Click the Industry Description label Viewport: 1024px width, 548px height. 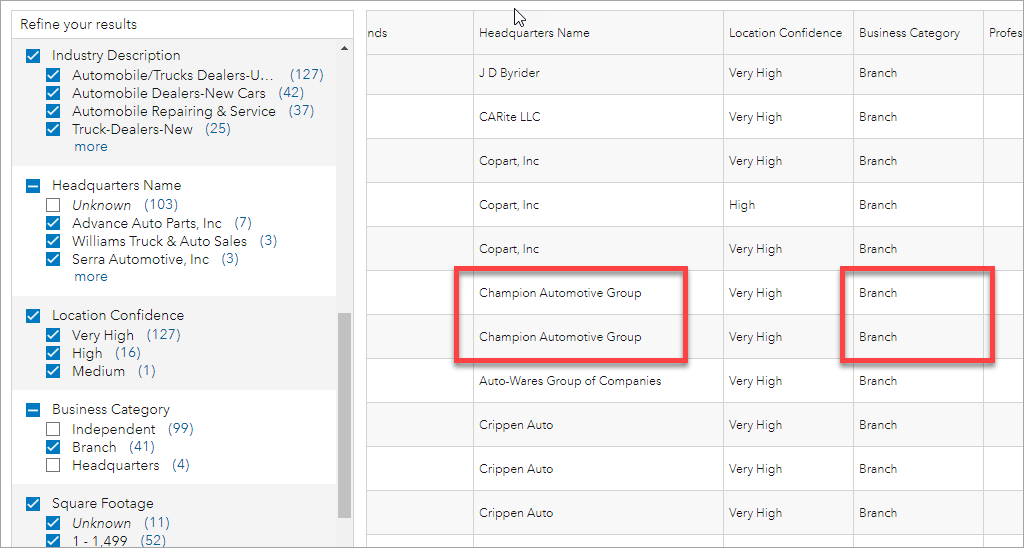[116, 56]
